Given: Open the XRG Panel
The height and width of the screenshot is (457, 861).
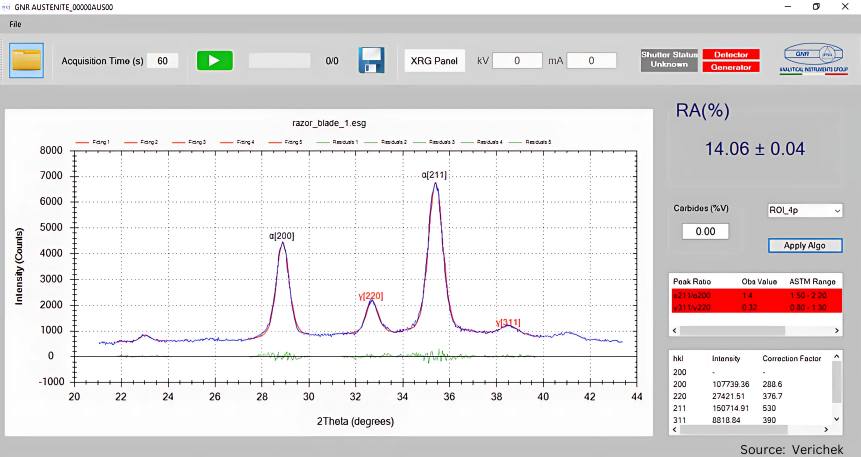Looking at the screenshot, I should click(x=433, y=61).
